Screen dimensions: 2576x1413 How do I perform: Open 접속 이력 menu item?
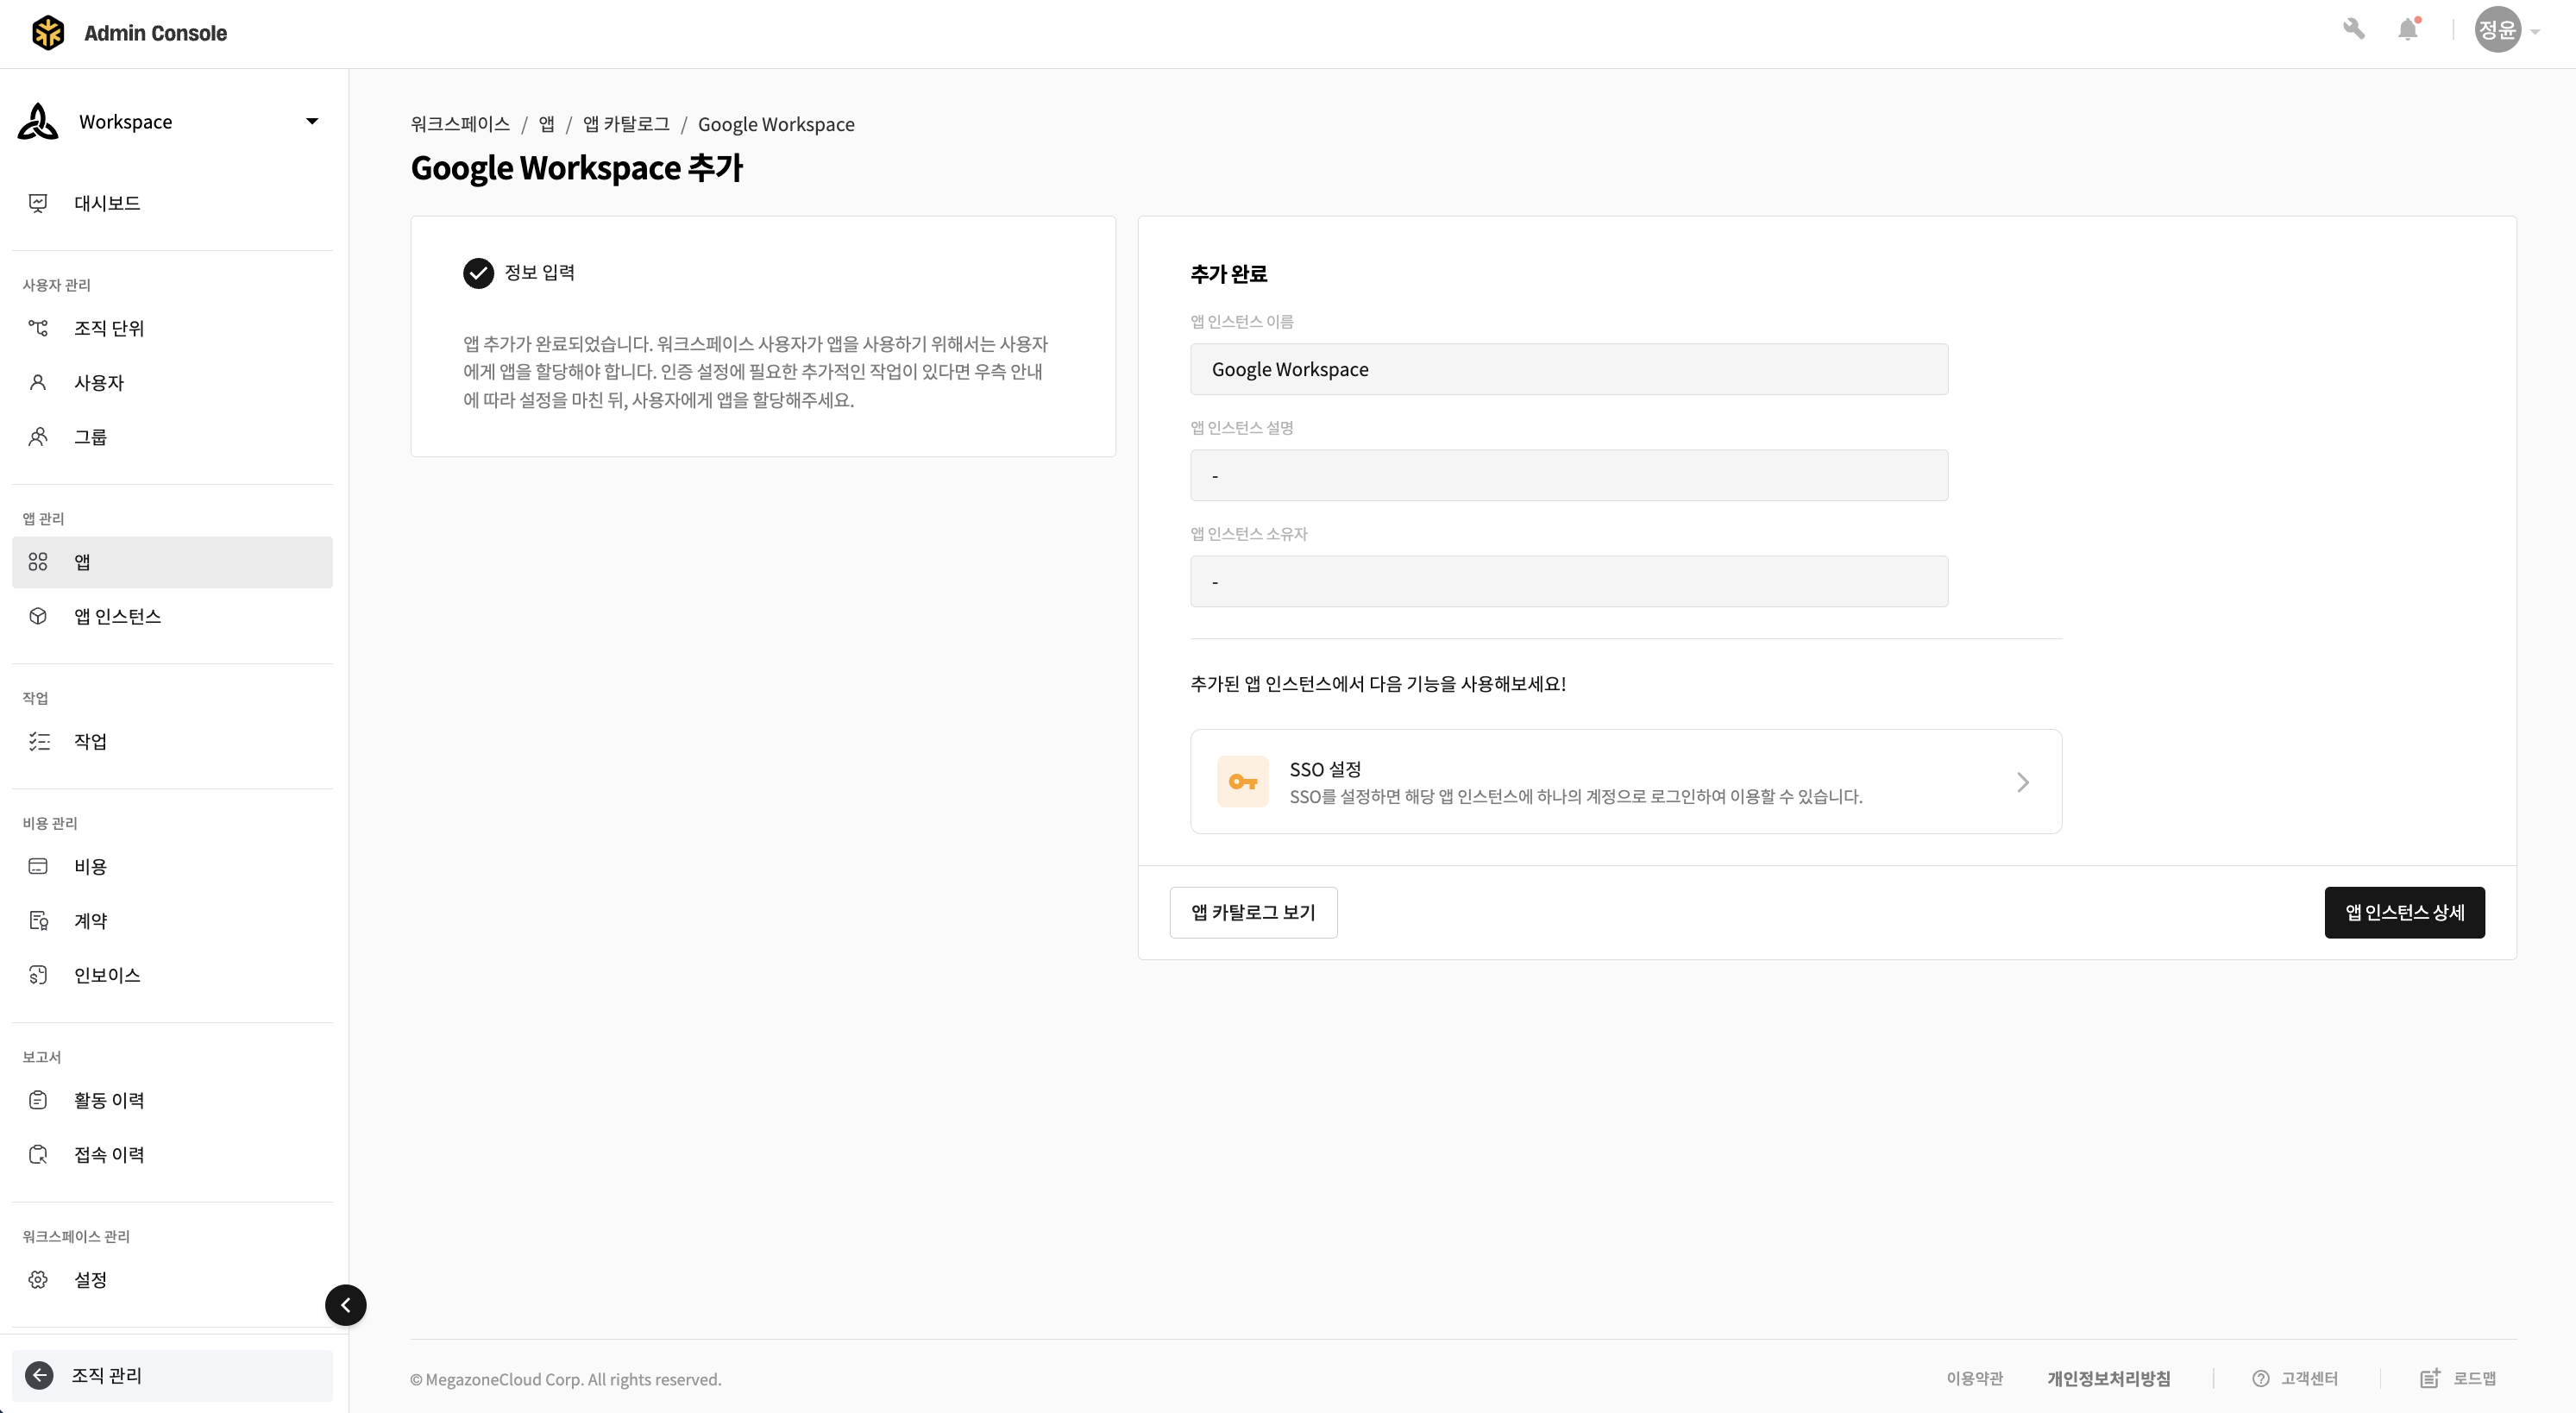pos(172,1154)
